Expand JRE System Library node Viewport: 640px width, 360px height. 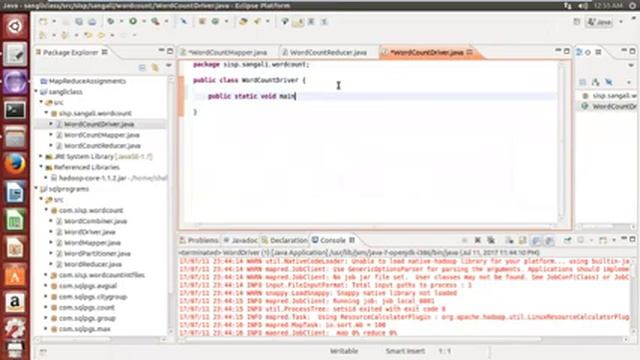point(41,156)
